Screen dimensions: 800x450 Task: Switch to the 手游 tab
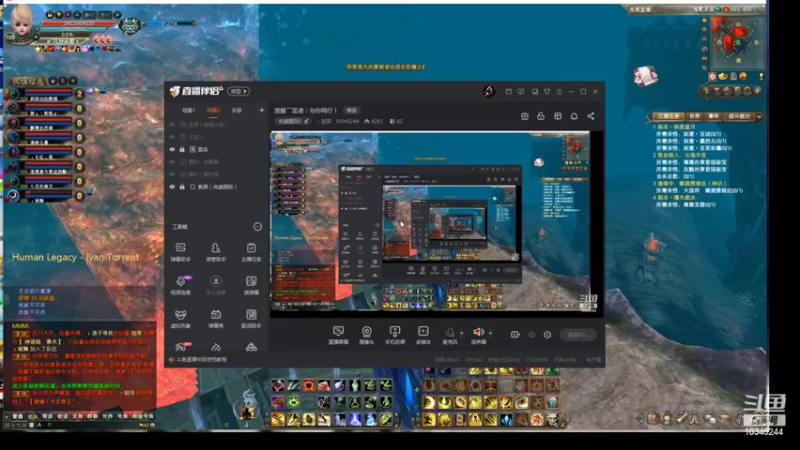click(x=236, y=110)
